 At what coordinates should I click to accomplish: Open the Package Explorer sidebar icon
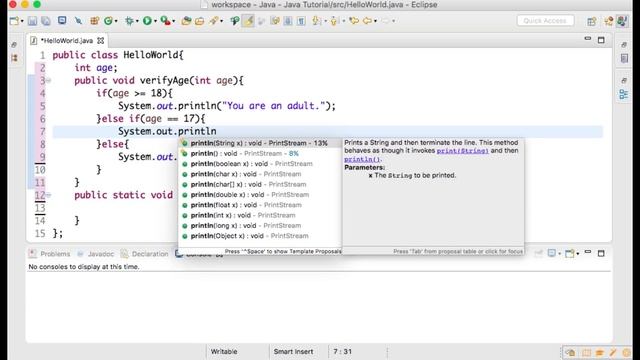[x=15, y=58]
